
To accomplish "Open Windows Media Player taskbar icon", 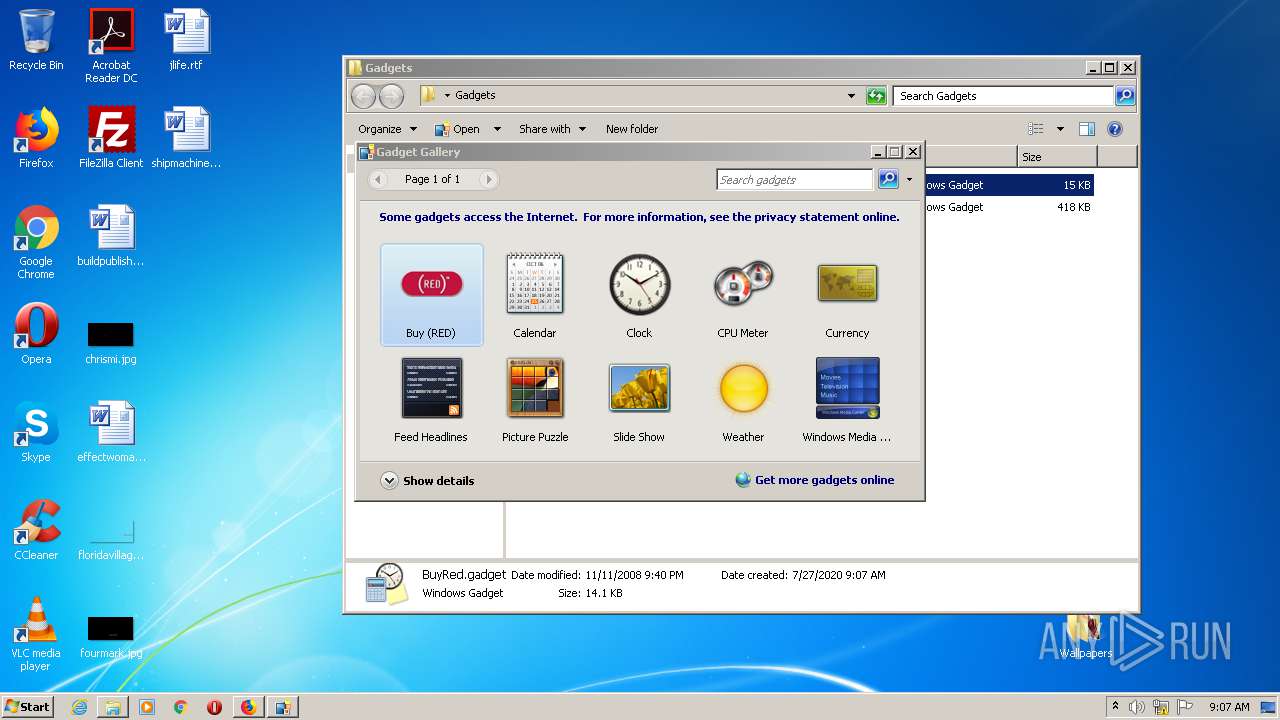I will pyautogui.click(x=147, y=707).
